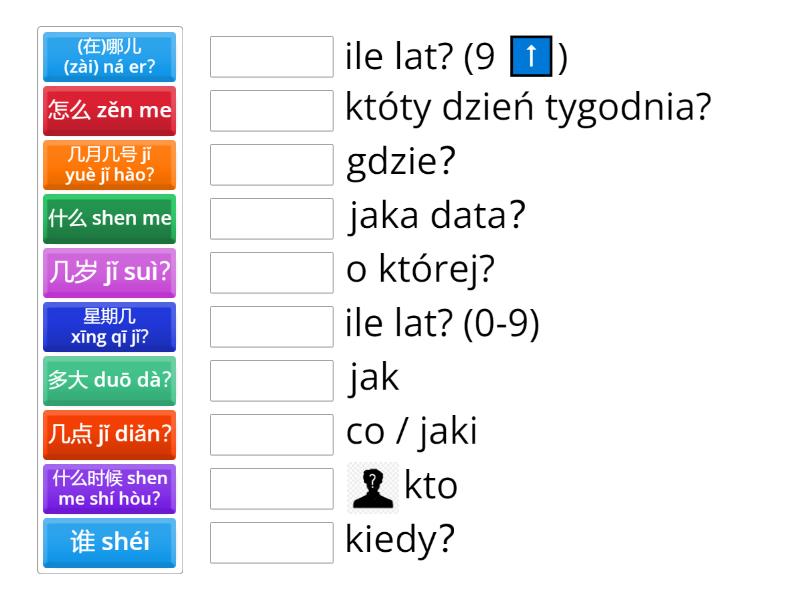This screenshot has height=600, width=800.
Task: Click the person silhouette icon beside kto
Action: (x=371, y=488)
